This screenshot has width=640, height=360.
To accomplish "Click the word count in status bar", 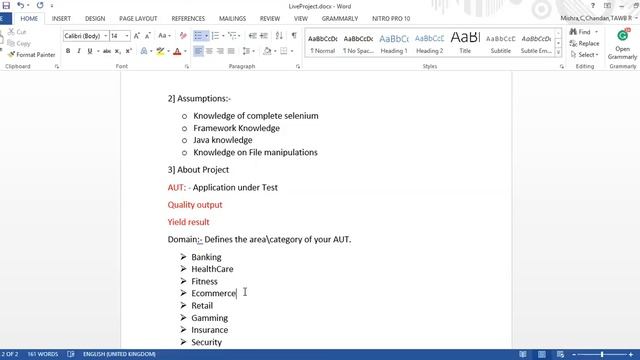I will click(x=43, y=354).
